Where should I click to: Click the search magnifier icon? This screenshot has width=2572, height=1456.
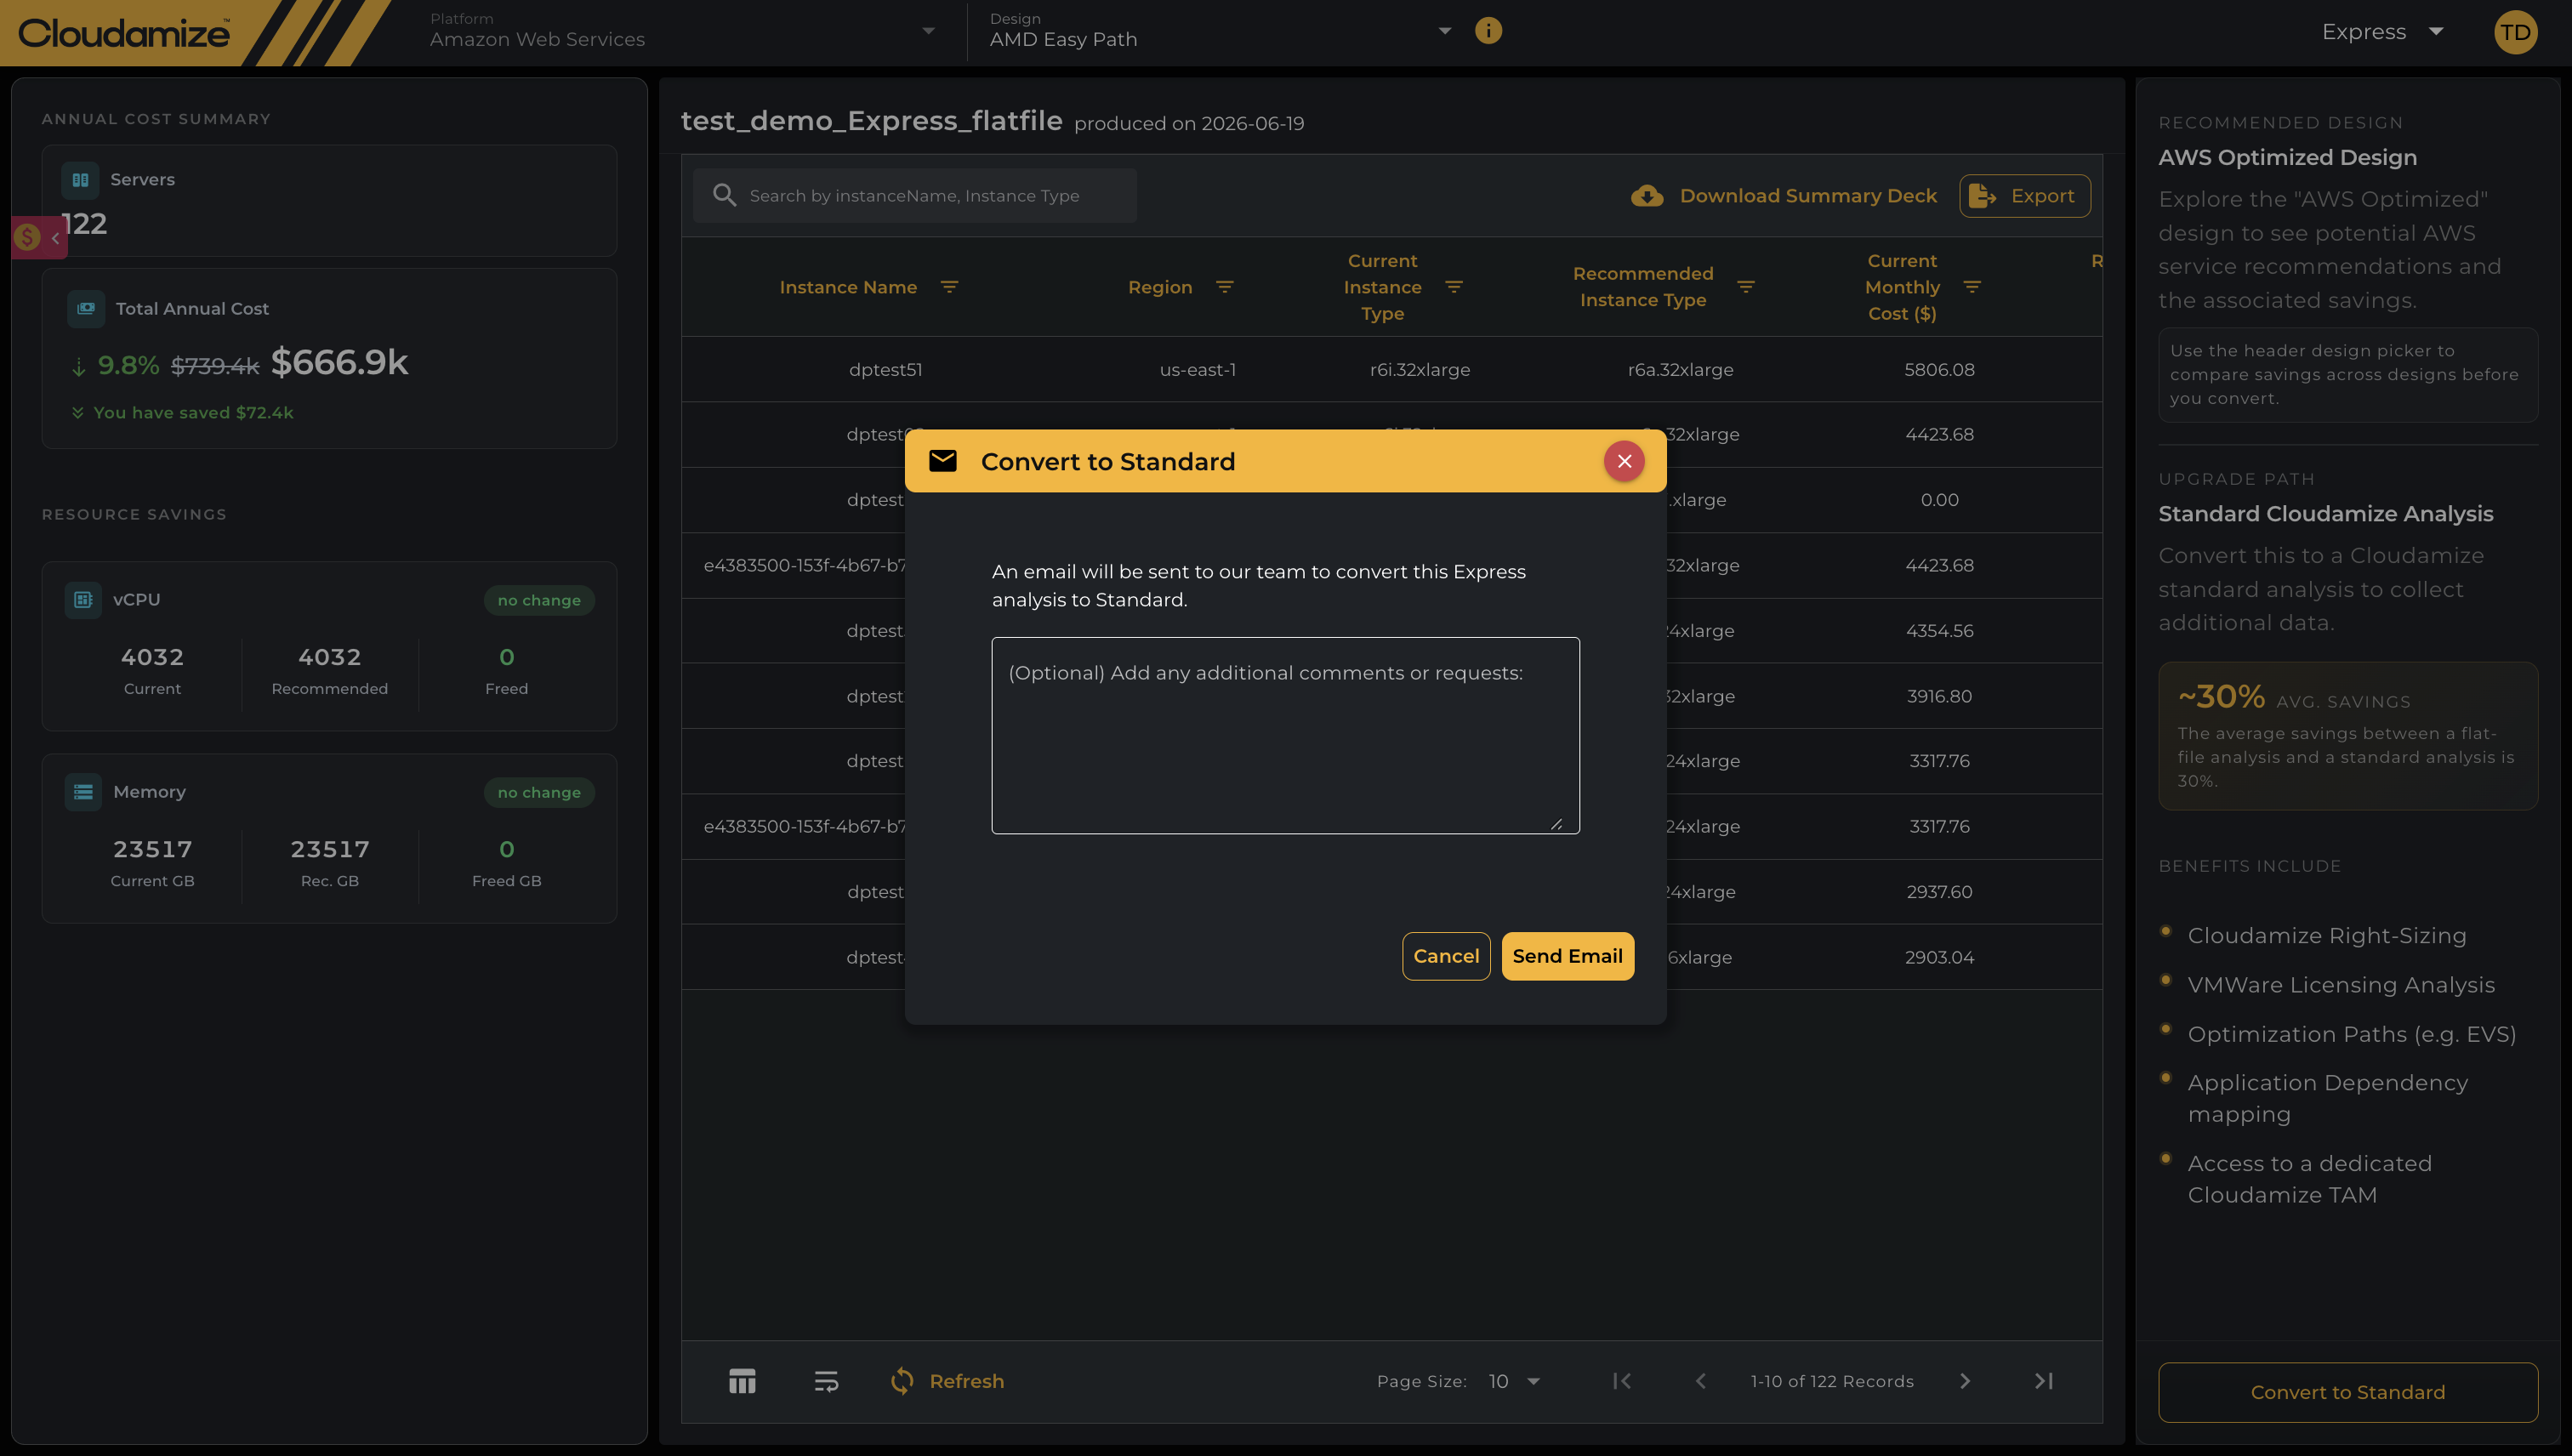(x=724, y=195)
